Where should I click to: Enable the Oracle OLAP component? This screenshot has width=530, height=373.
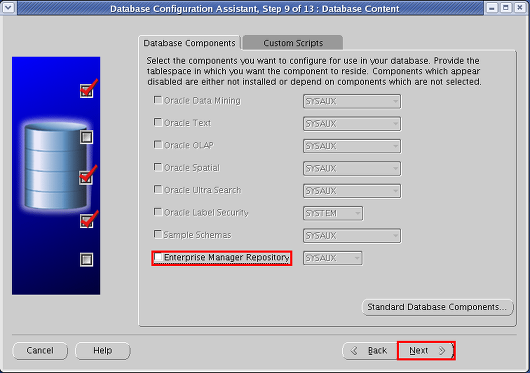pyautogui.click(x=158, y=145)
